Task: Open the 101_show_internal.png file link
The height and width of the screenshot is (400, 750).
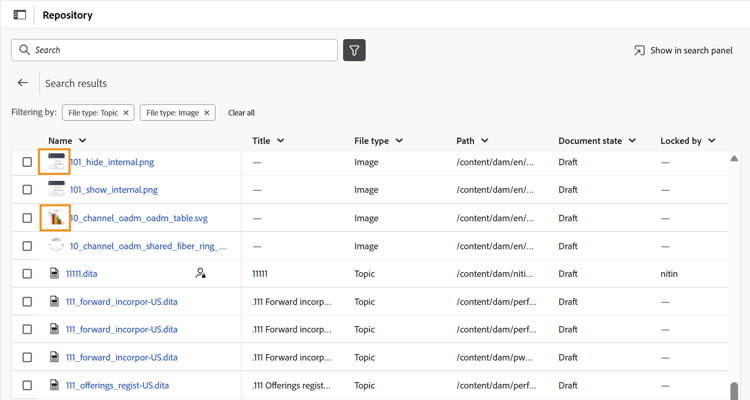Action: click(113, 189)
